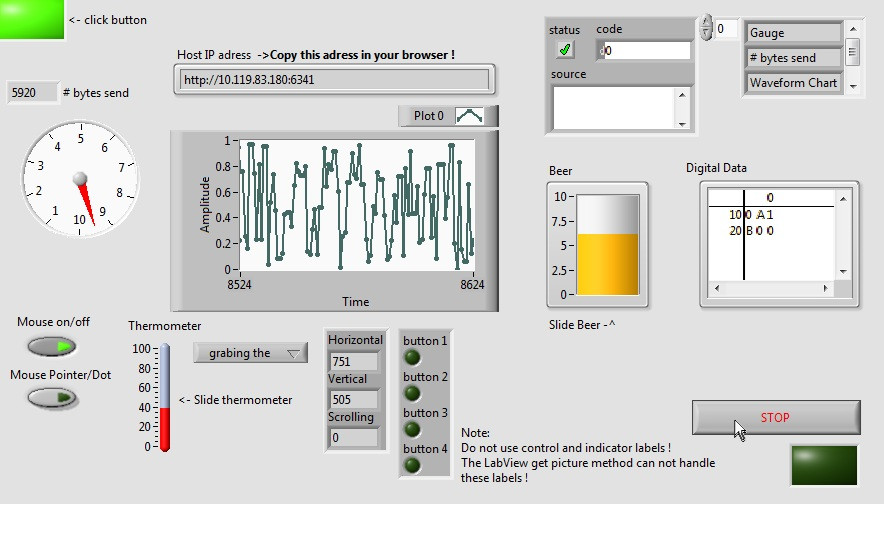Screen dimensions: 884x547
Task: Click the status green checkmark box
Action: pos(565,50)
